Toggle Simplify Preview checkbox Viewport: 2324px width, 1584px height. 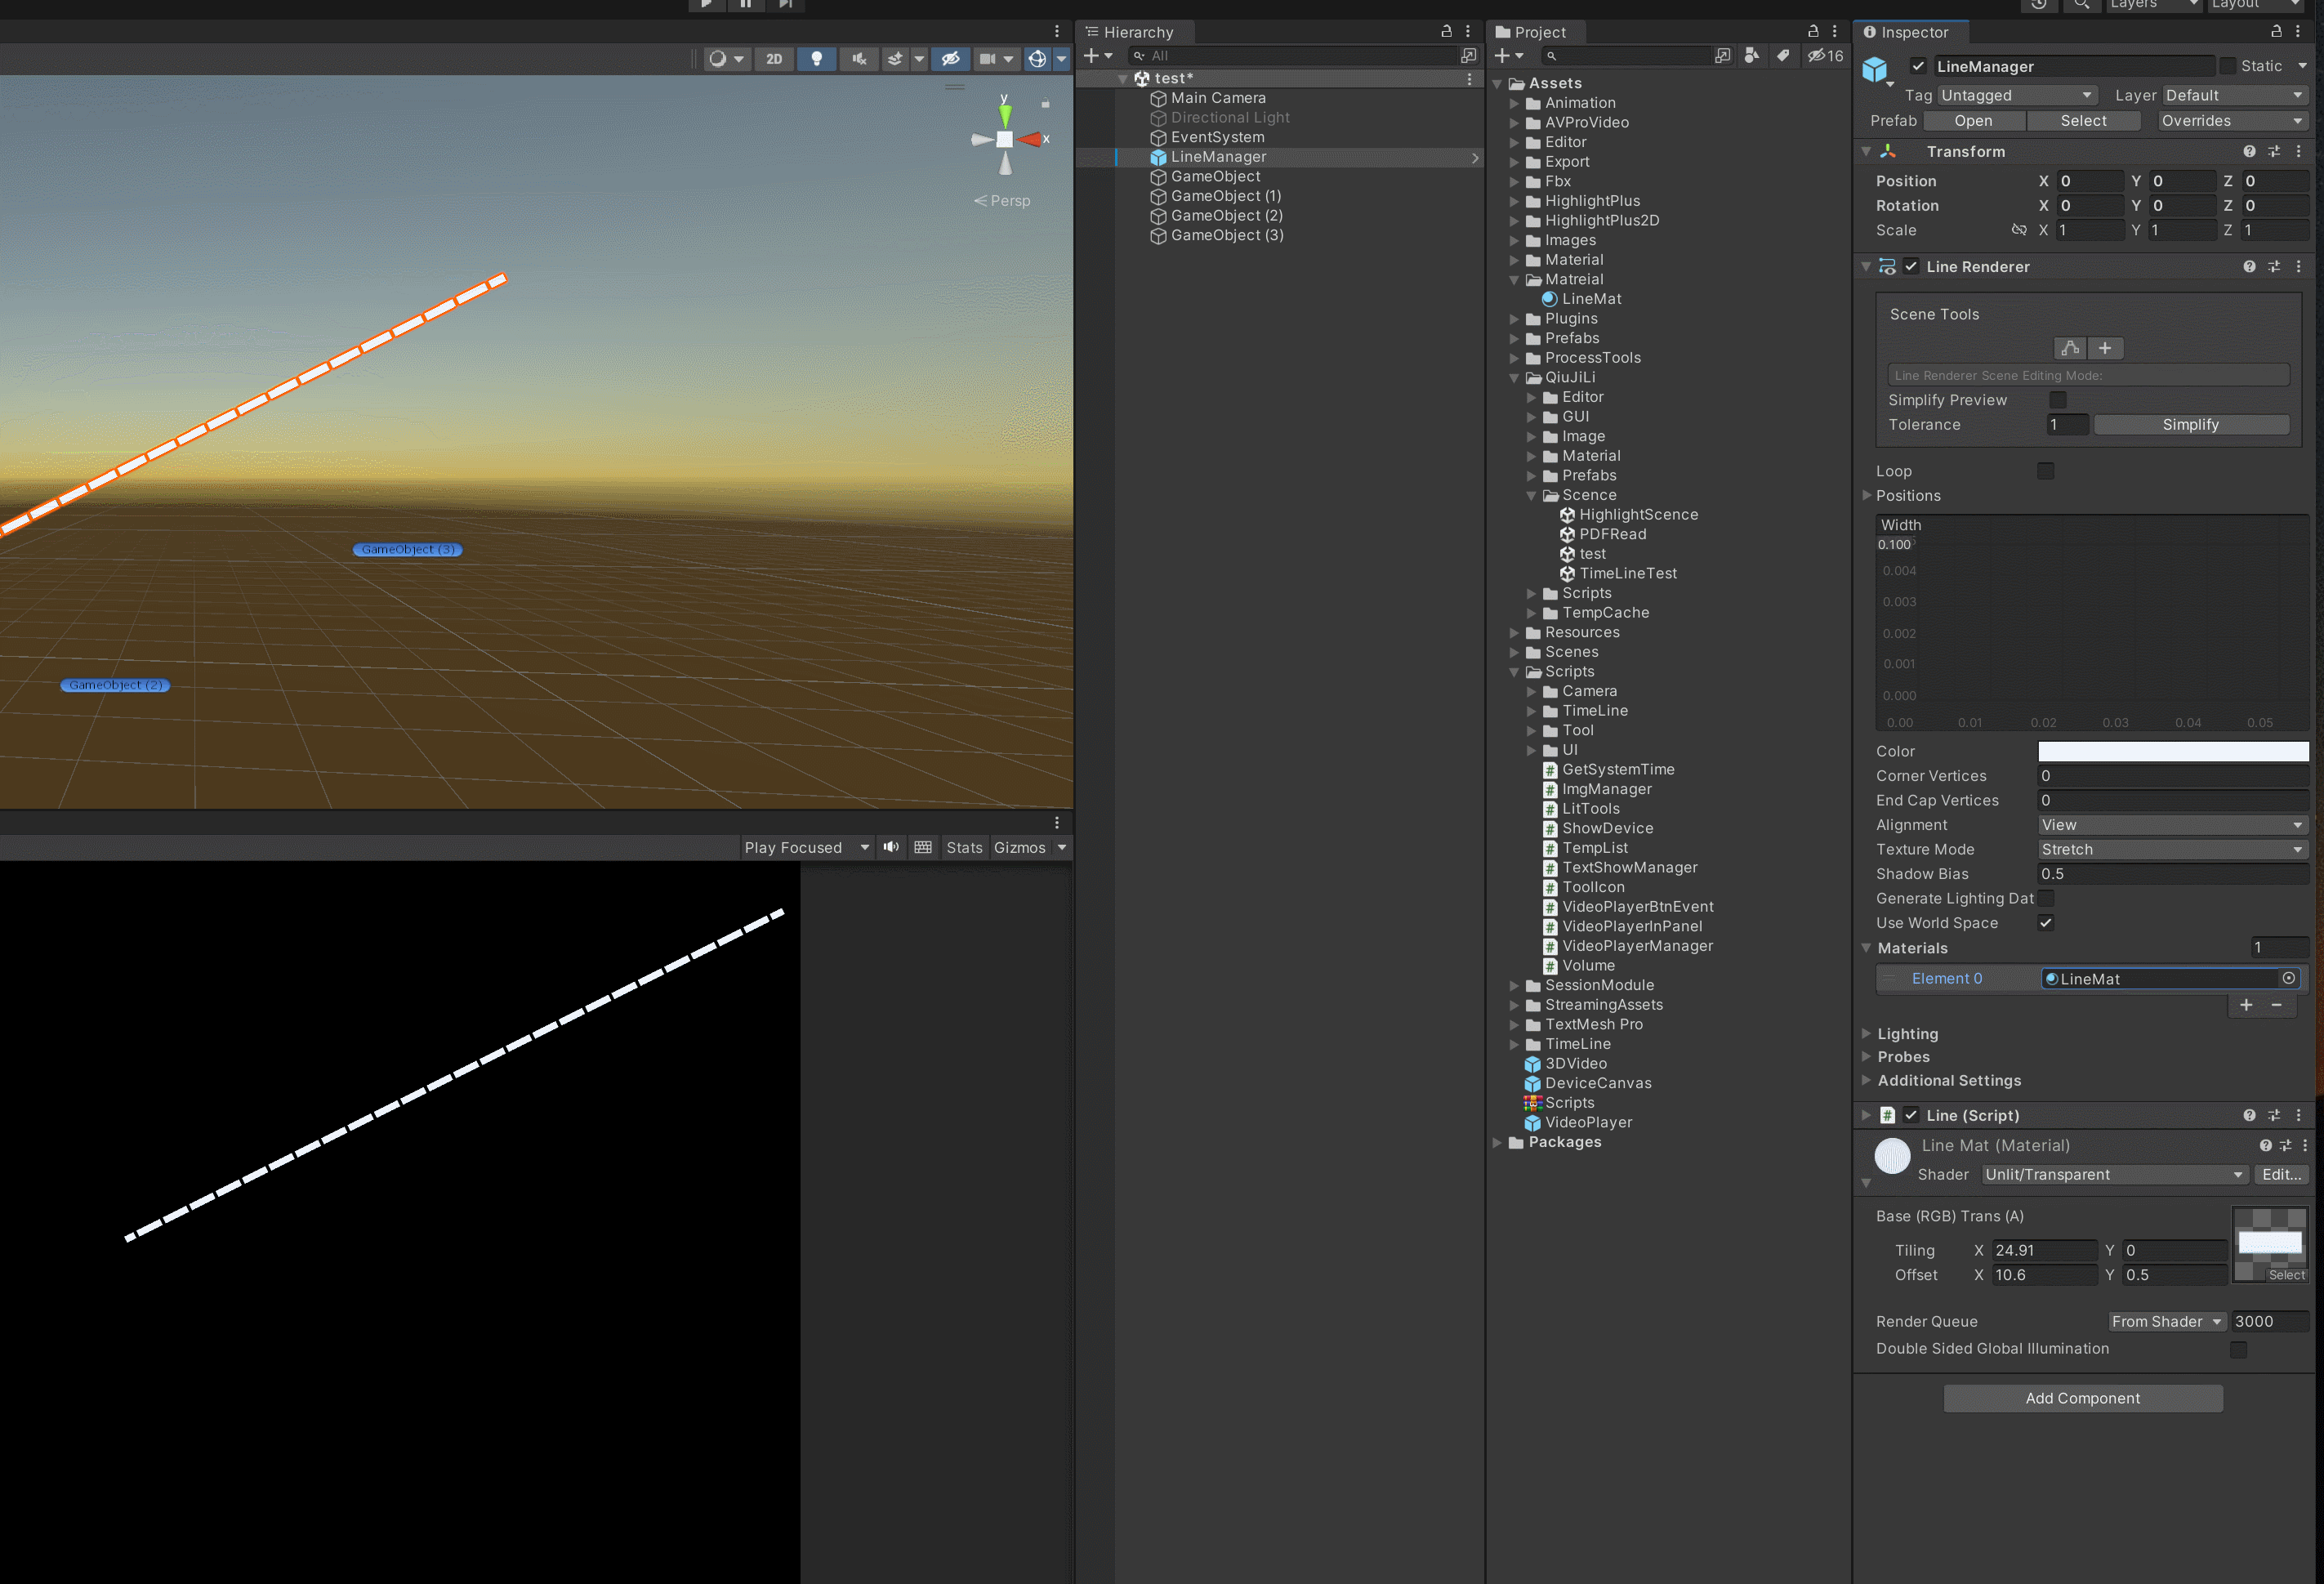coord(2057,400)
